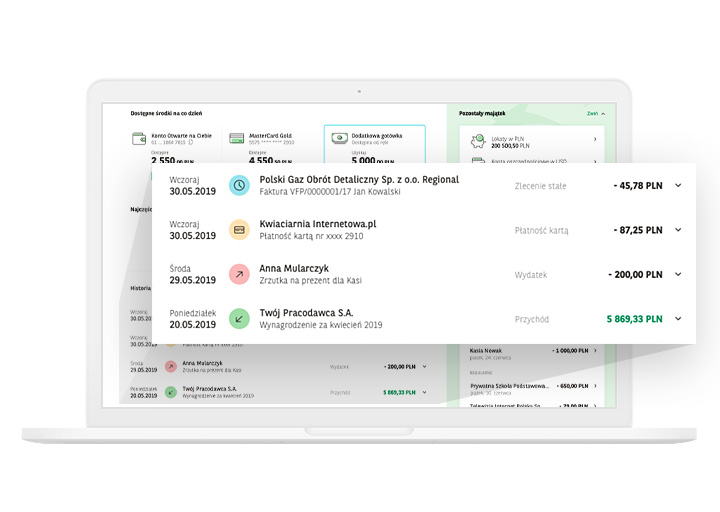720x512 pixels.
Task: Expand the Polski Gaz transaction details
Action: [x=678, y=185]
